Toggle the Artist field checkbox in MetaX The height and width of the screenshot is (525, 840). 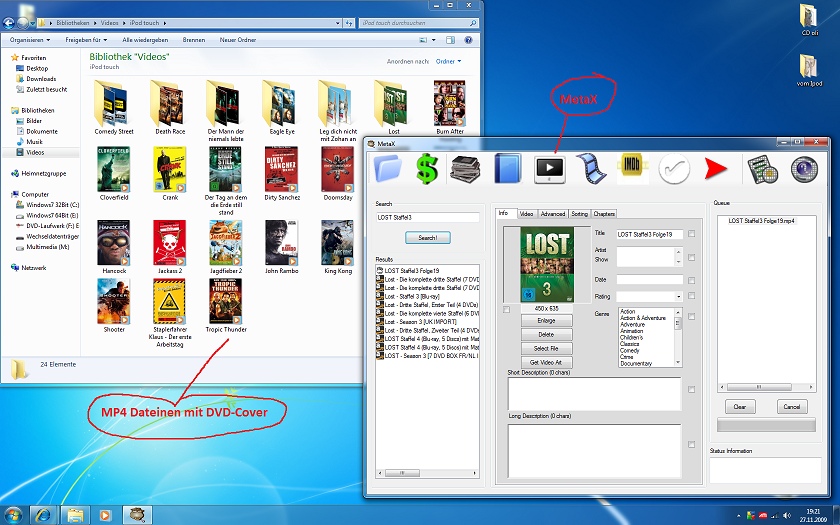[x=692, y=258]
